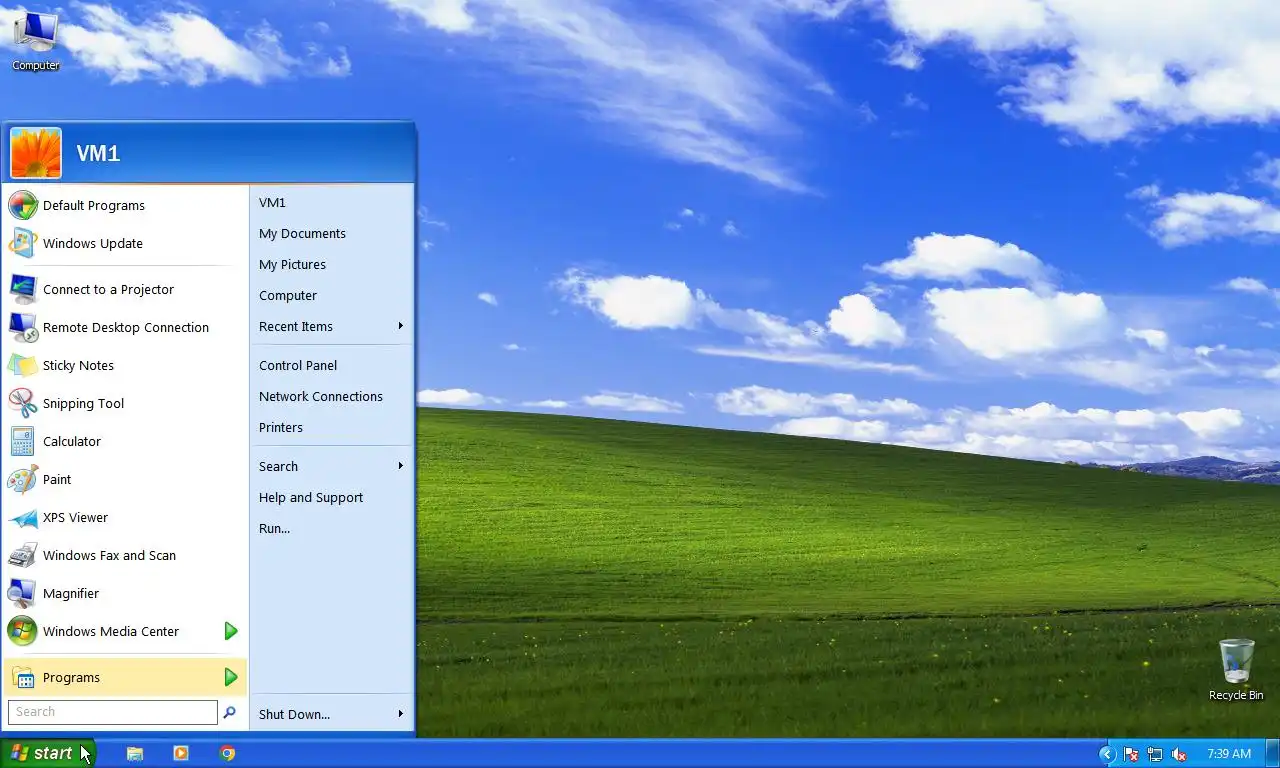Expand the Windows Media Center green arrow
The image size is (1280, 768).
tap(231, 631)
